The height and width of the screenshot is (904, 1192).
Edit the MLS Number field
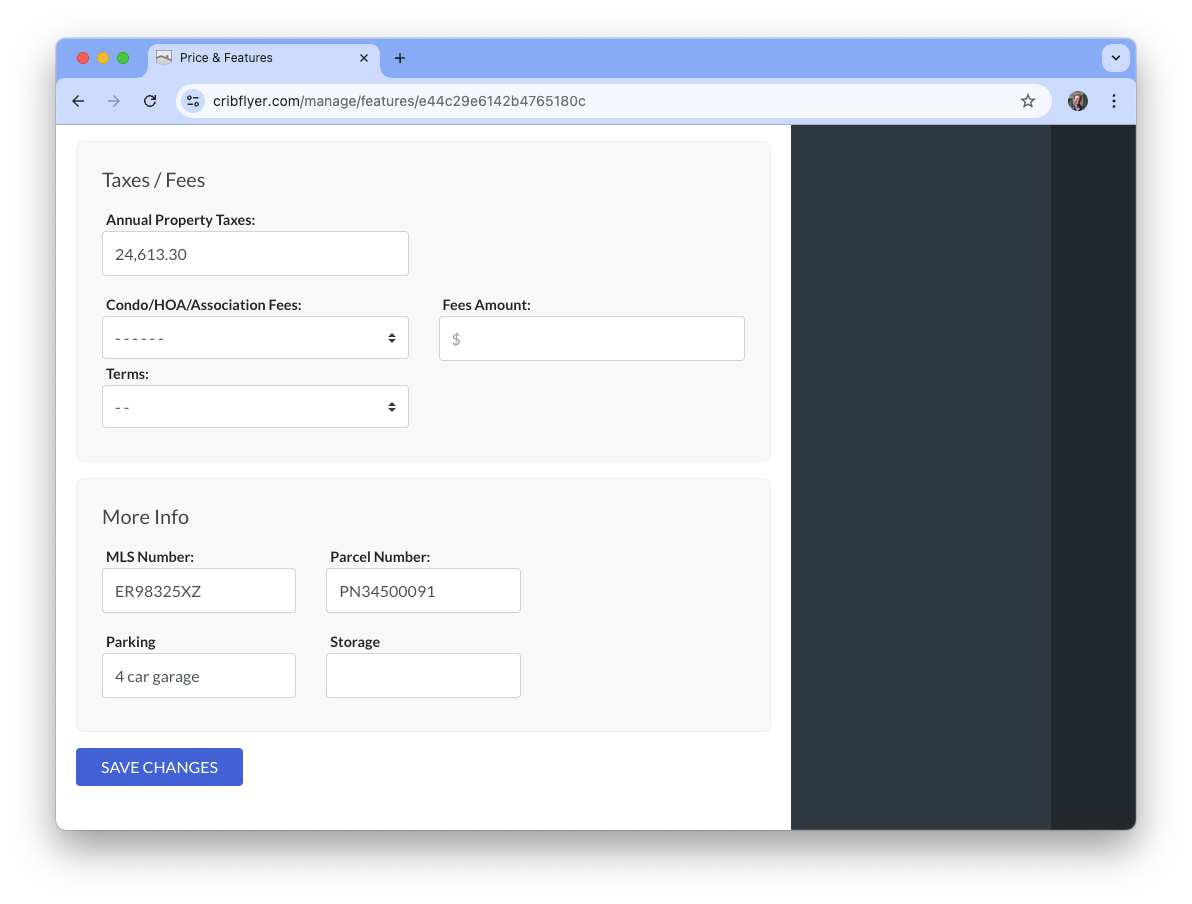tap(199, 591)
